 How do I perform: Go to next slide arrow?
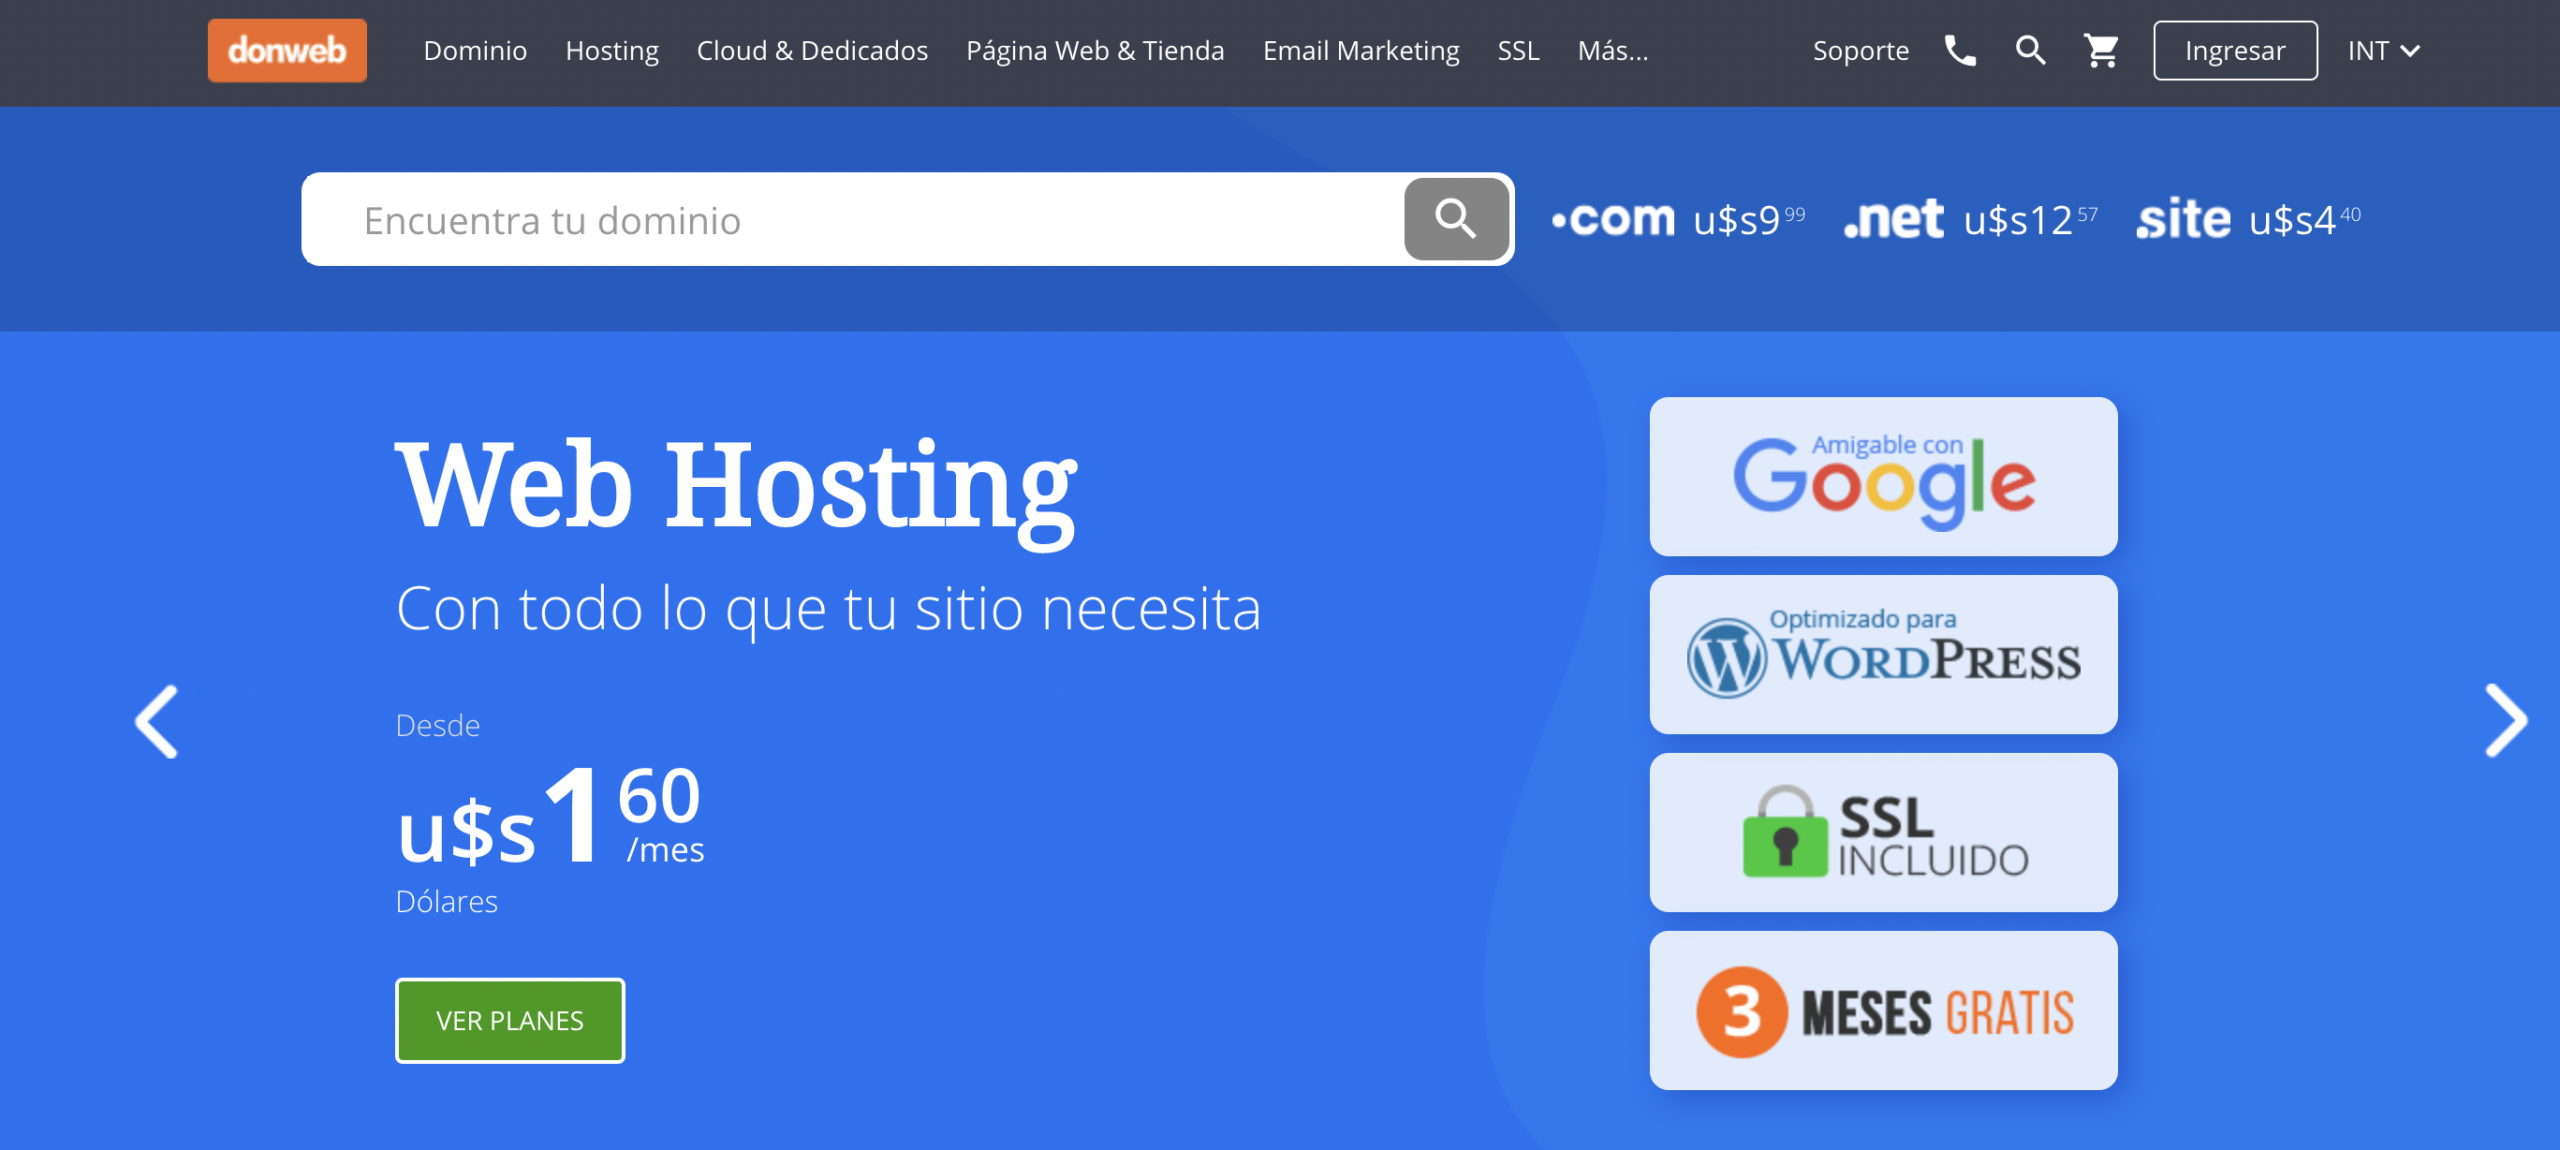point(2506,721)
